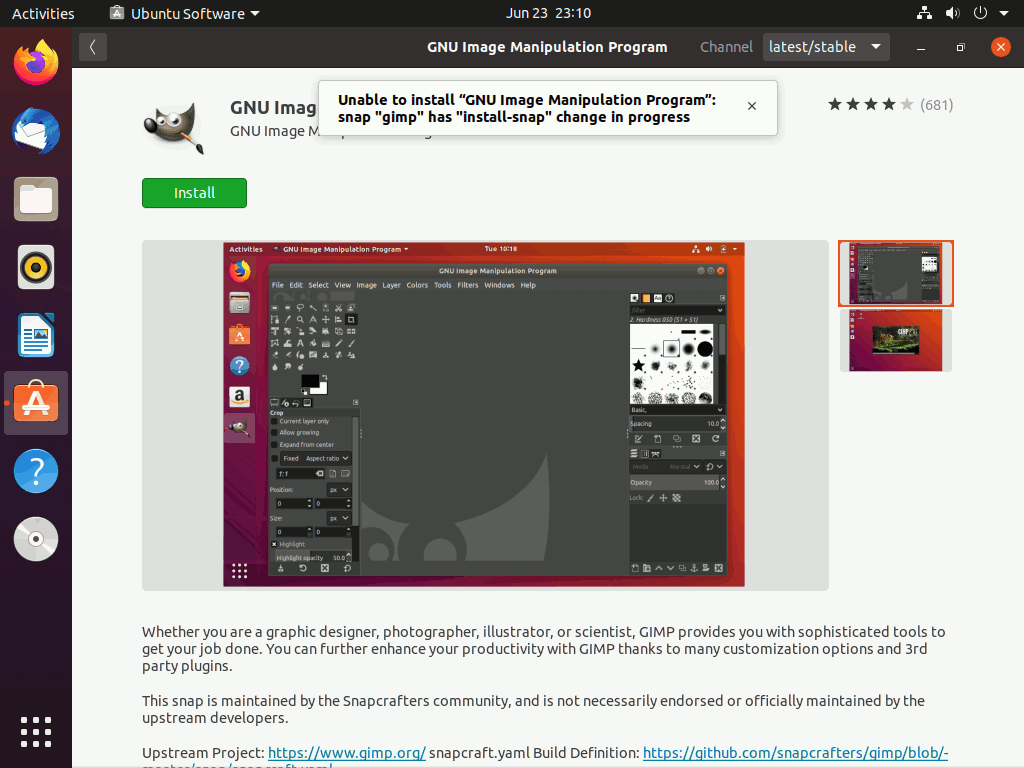Viewport: 1024px width, 768px height.
Task: Expand the system menu arrow
Action: tap(1004, 13)
